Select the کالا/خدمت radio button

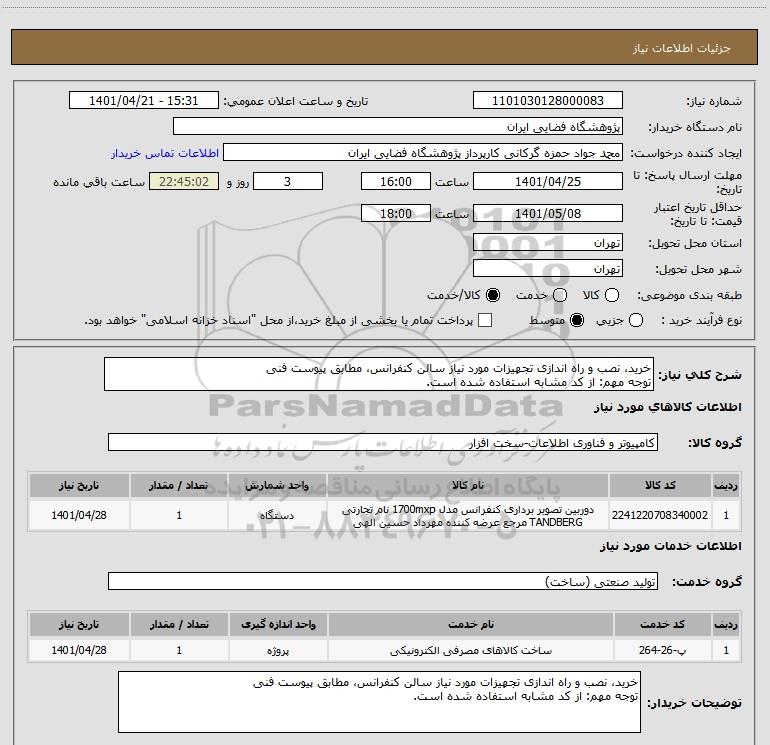click(493, 295)
